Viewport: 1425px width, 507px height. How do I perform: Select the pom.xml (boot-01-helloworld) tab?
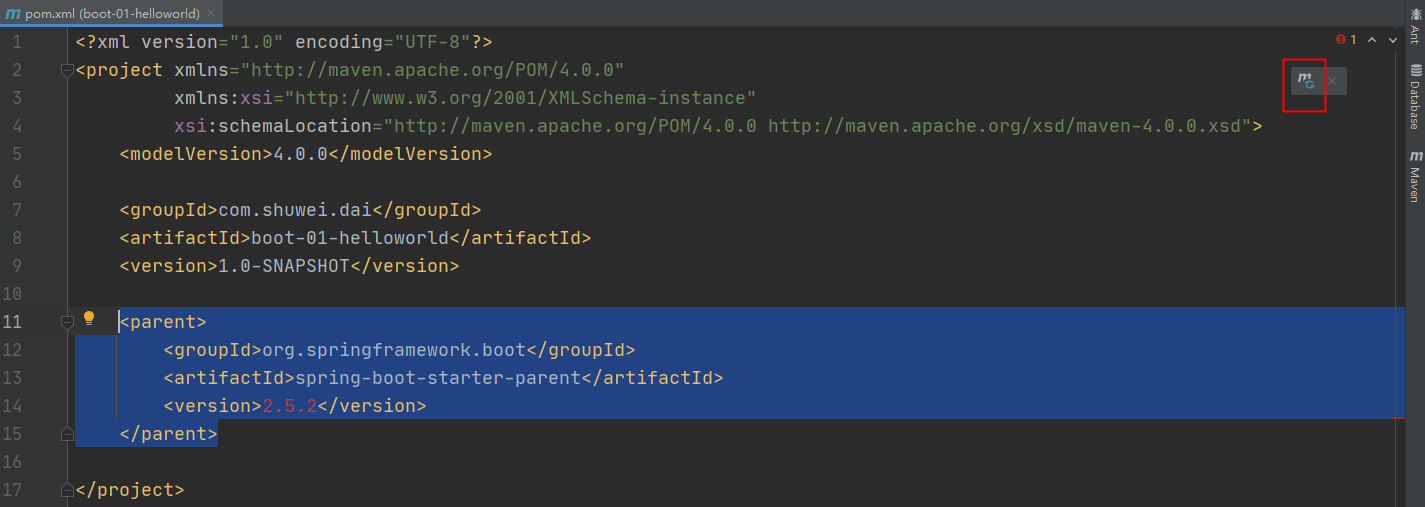(112, 14)
